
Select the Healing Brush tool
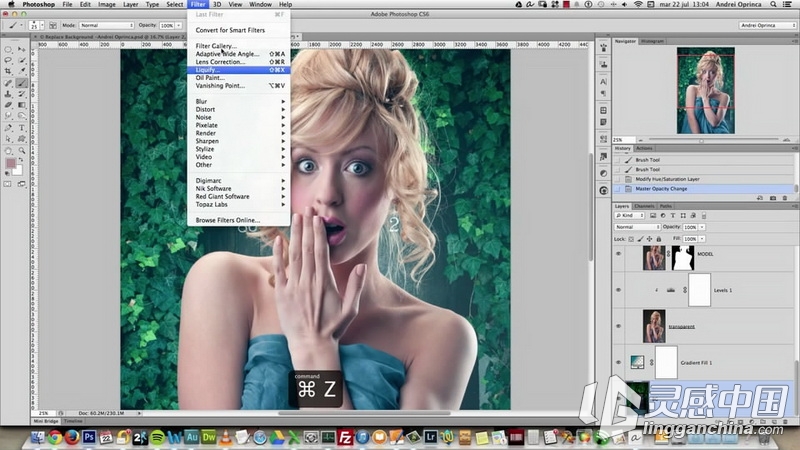pyautogui.click(x=8, y=83)
